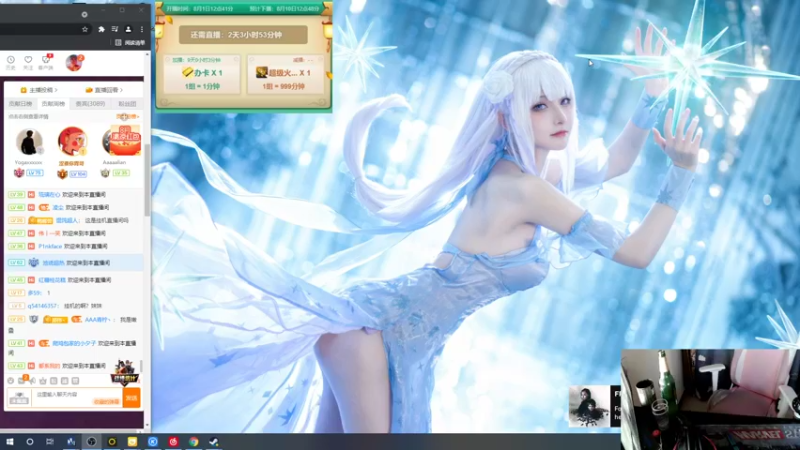Viewport: 800px width, 450px height.
Task: Click the music album art thumbnail
Action: point(589,406)
